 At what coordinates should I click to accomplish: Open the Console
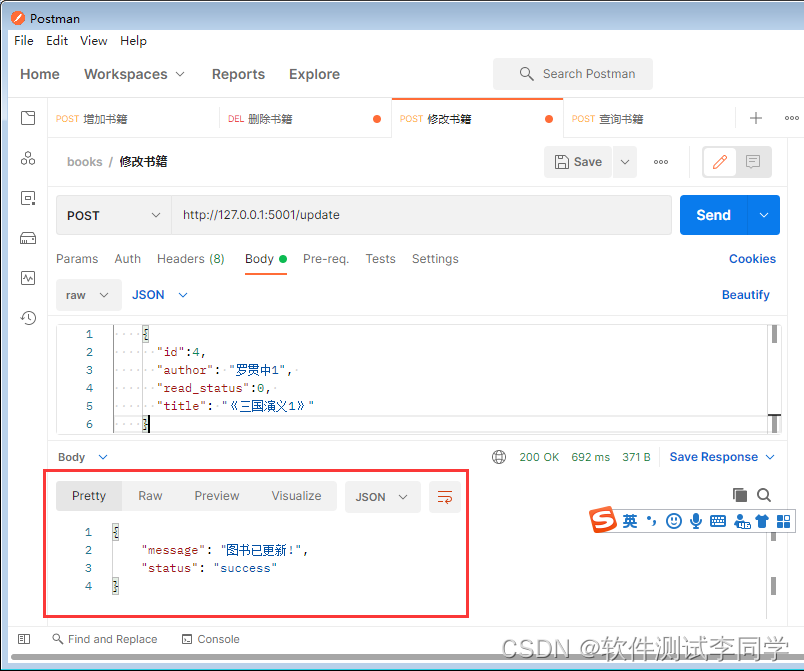[x=211, y=639]
